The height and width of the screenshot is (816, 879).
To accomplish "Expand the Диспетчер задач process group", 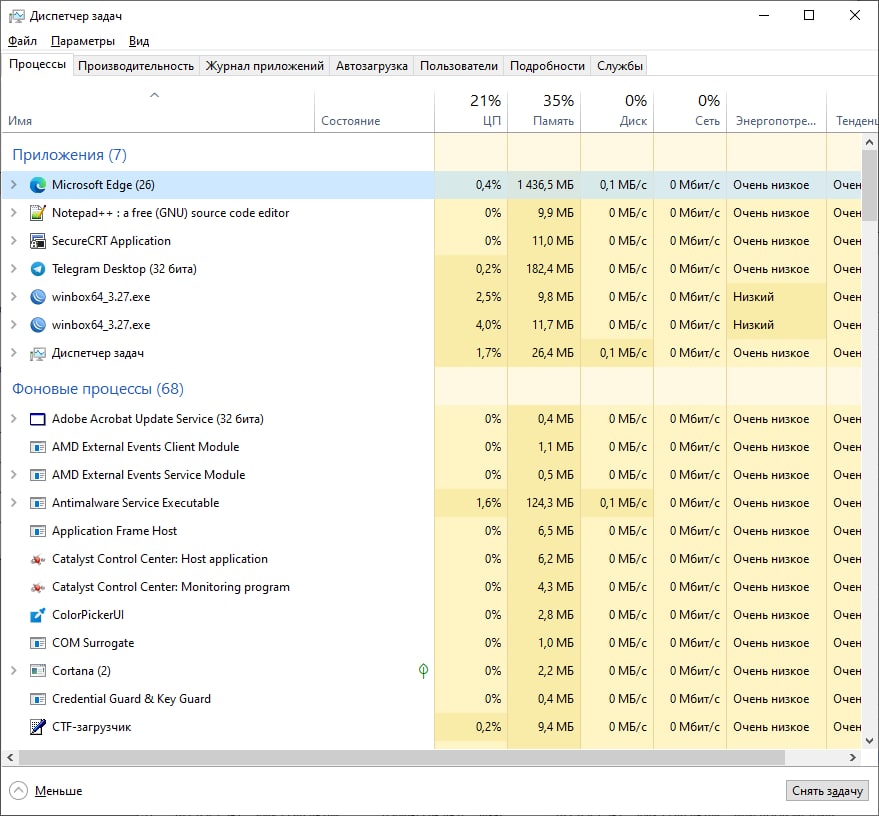I will (14, 353).
